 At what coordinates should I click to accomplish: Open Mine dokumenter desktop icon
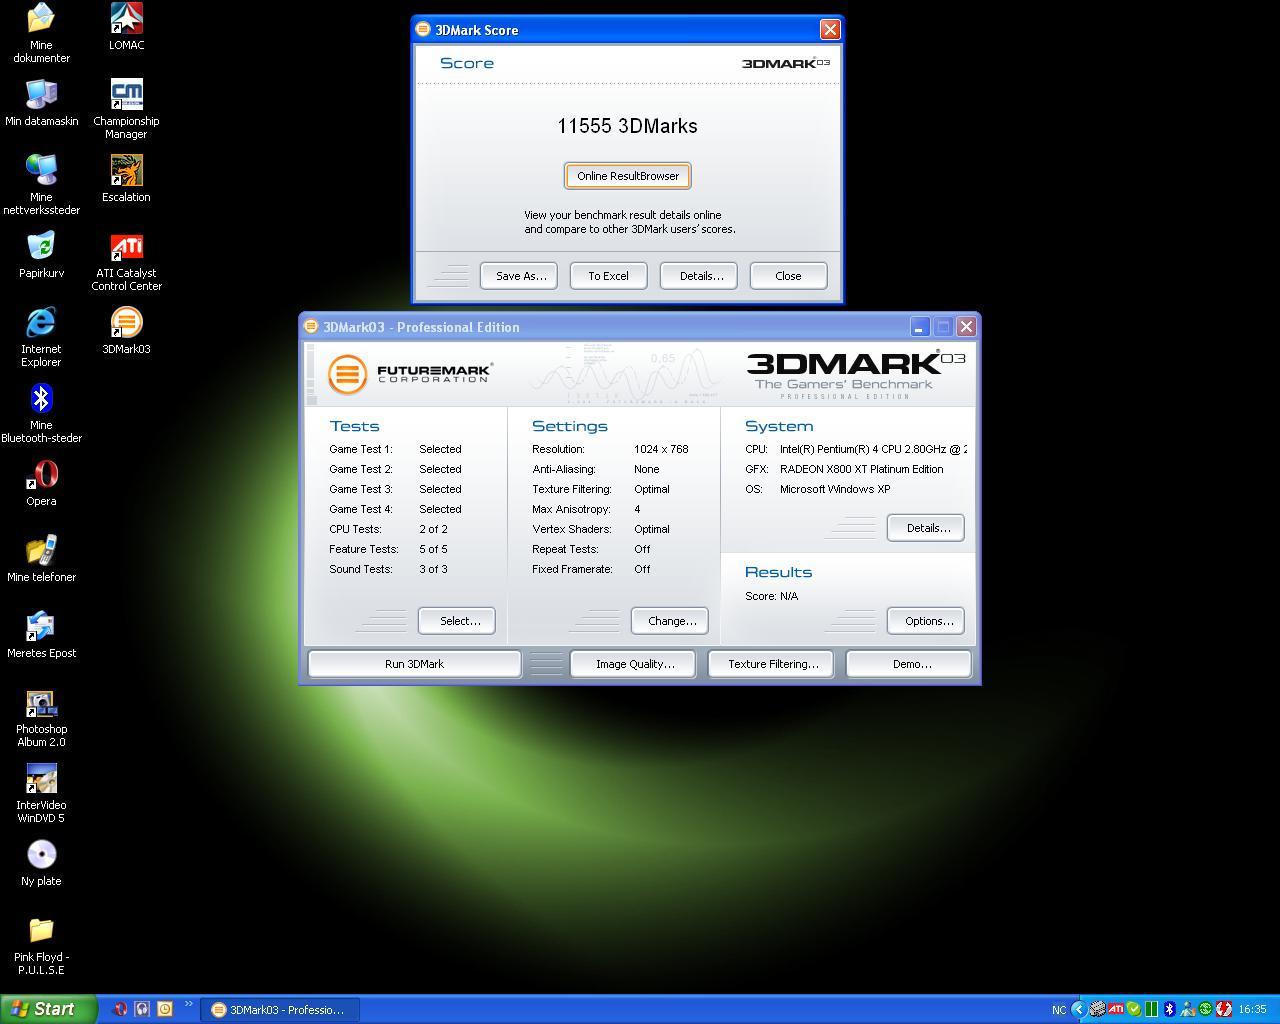[41, 33]
